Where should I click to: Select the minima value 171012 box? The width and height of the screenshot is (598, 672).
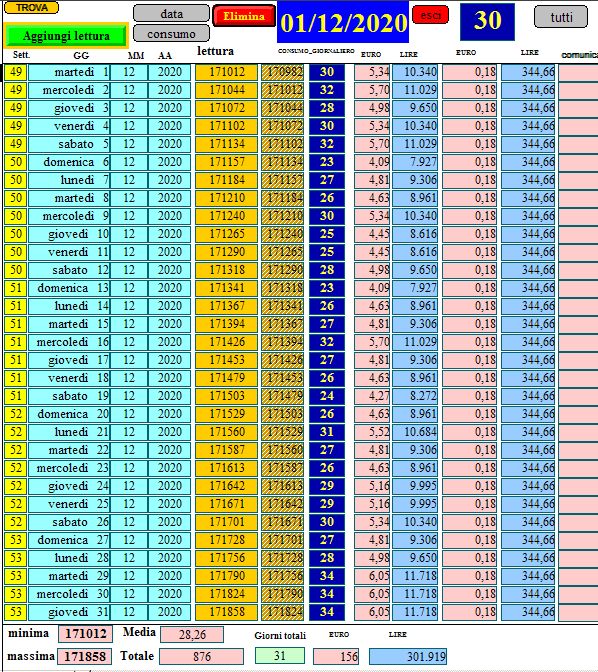(86, 633)
